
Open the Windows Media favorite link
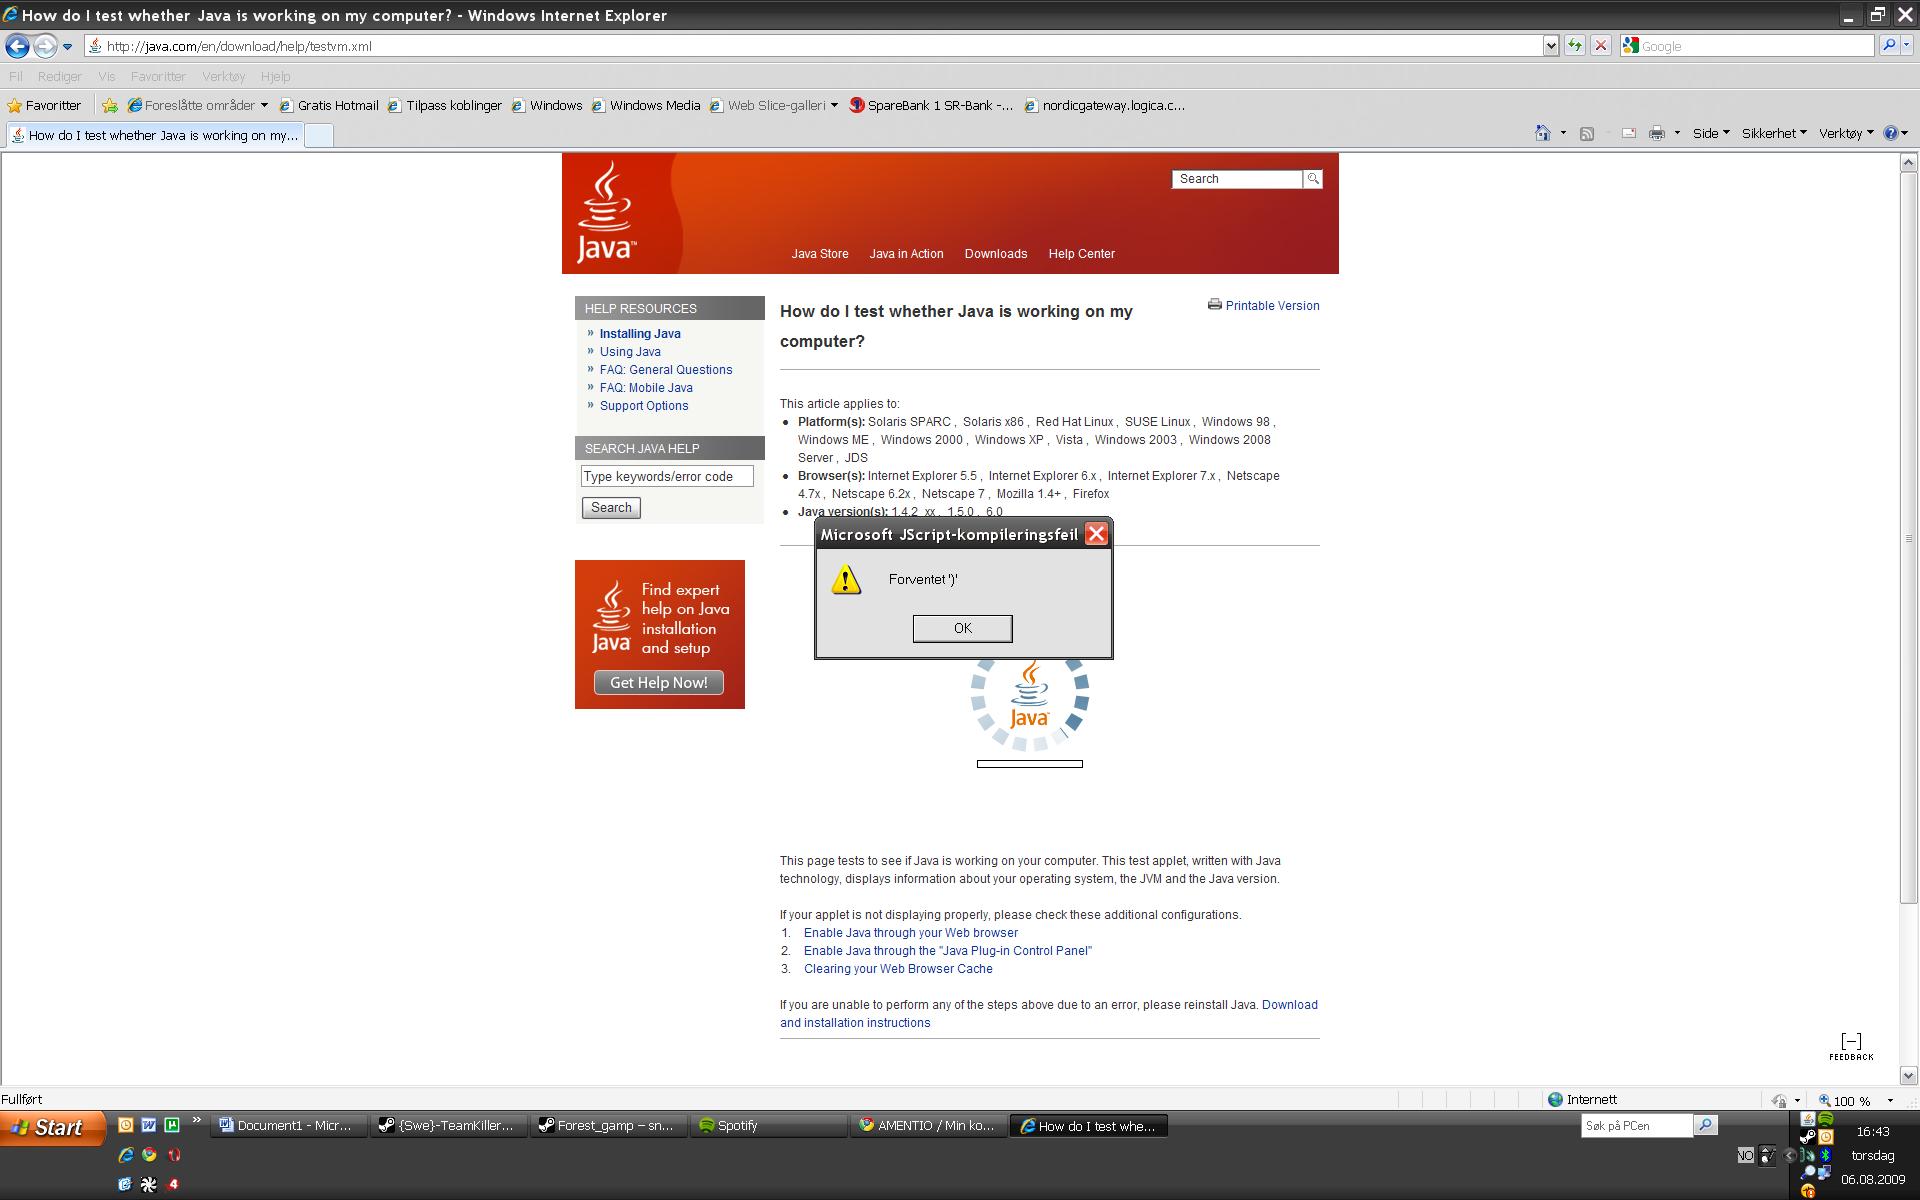[x=645, y=105]
